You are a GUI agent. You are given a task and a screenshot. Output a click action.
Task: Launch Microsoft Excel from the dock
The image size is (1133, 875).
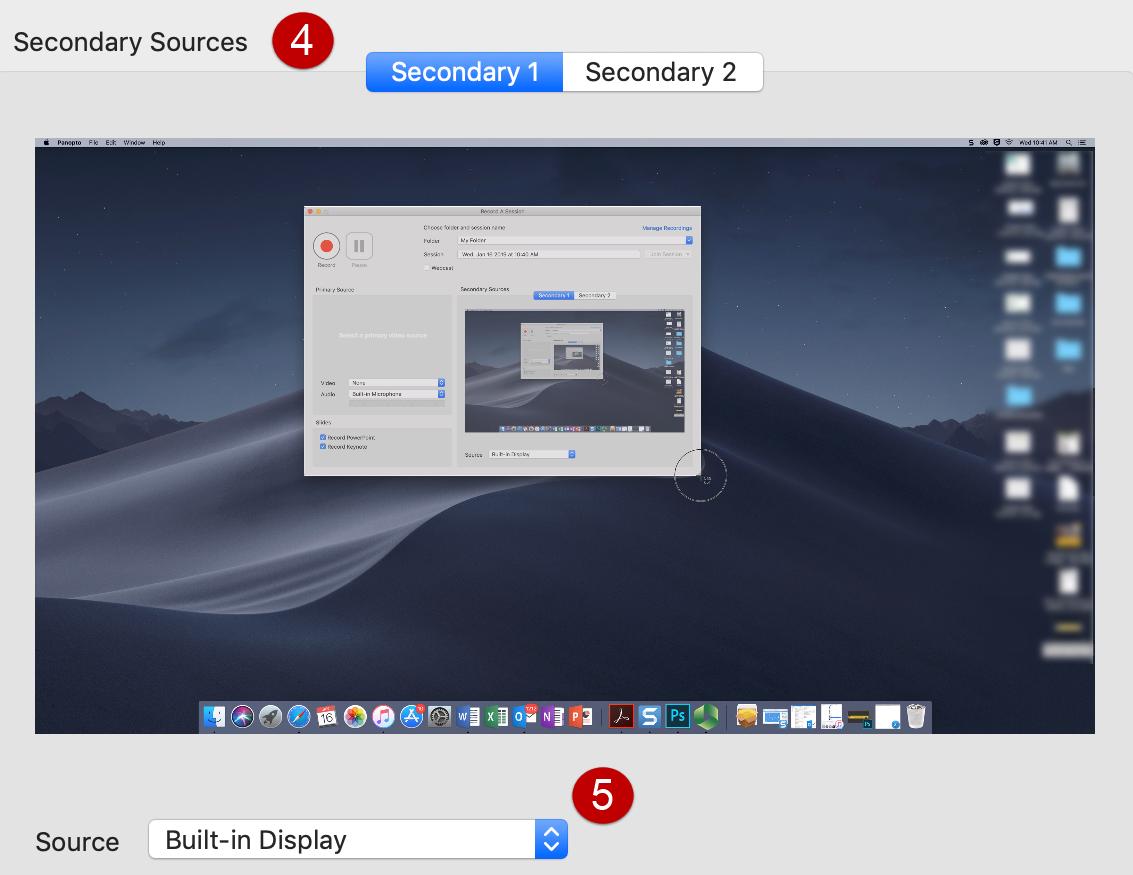[x=496, y=717]
